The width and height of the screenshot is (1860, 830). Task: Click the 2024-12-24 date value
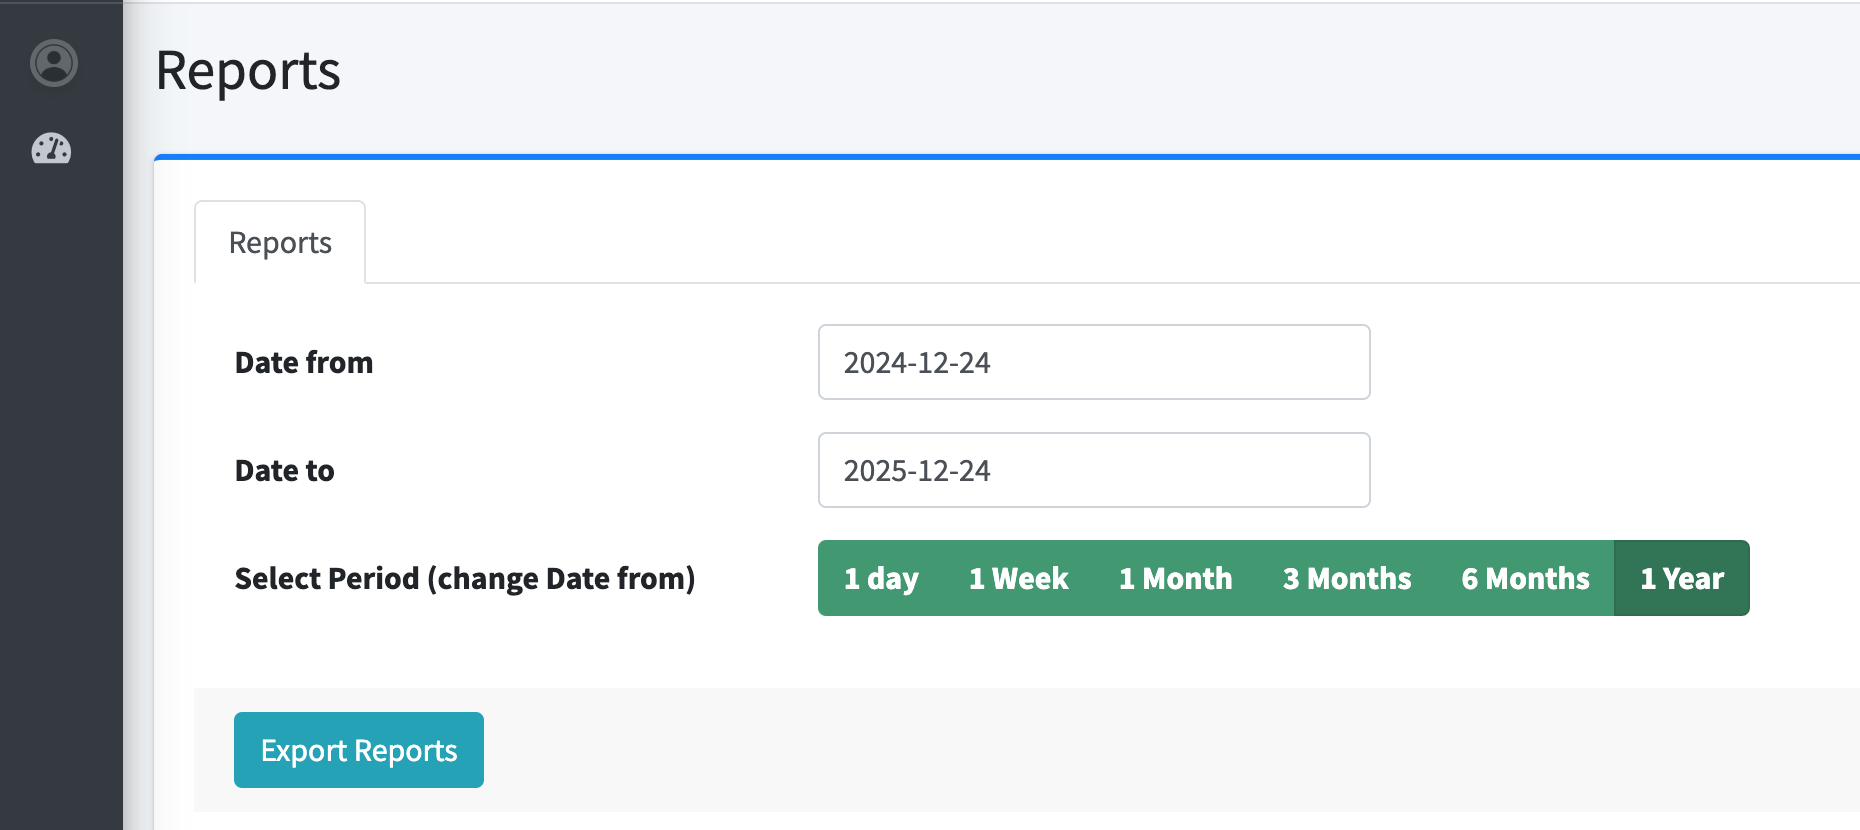[x=917, y=362]
